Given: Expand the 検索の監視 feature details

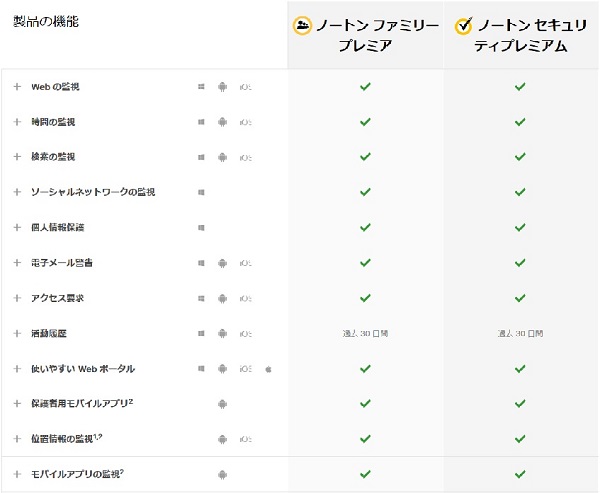Looking at the screenshot, I should [x=17, y=157].
